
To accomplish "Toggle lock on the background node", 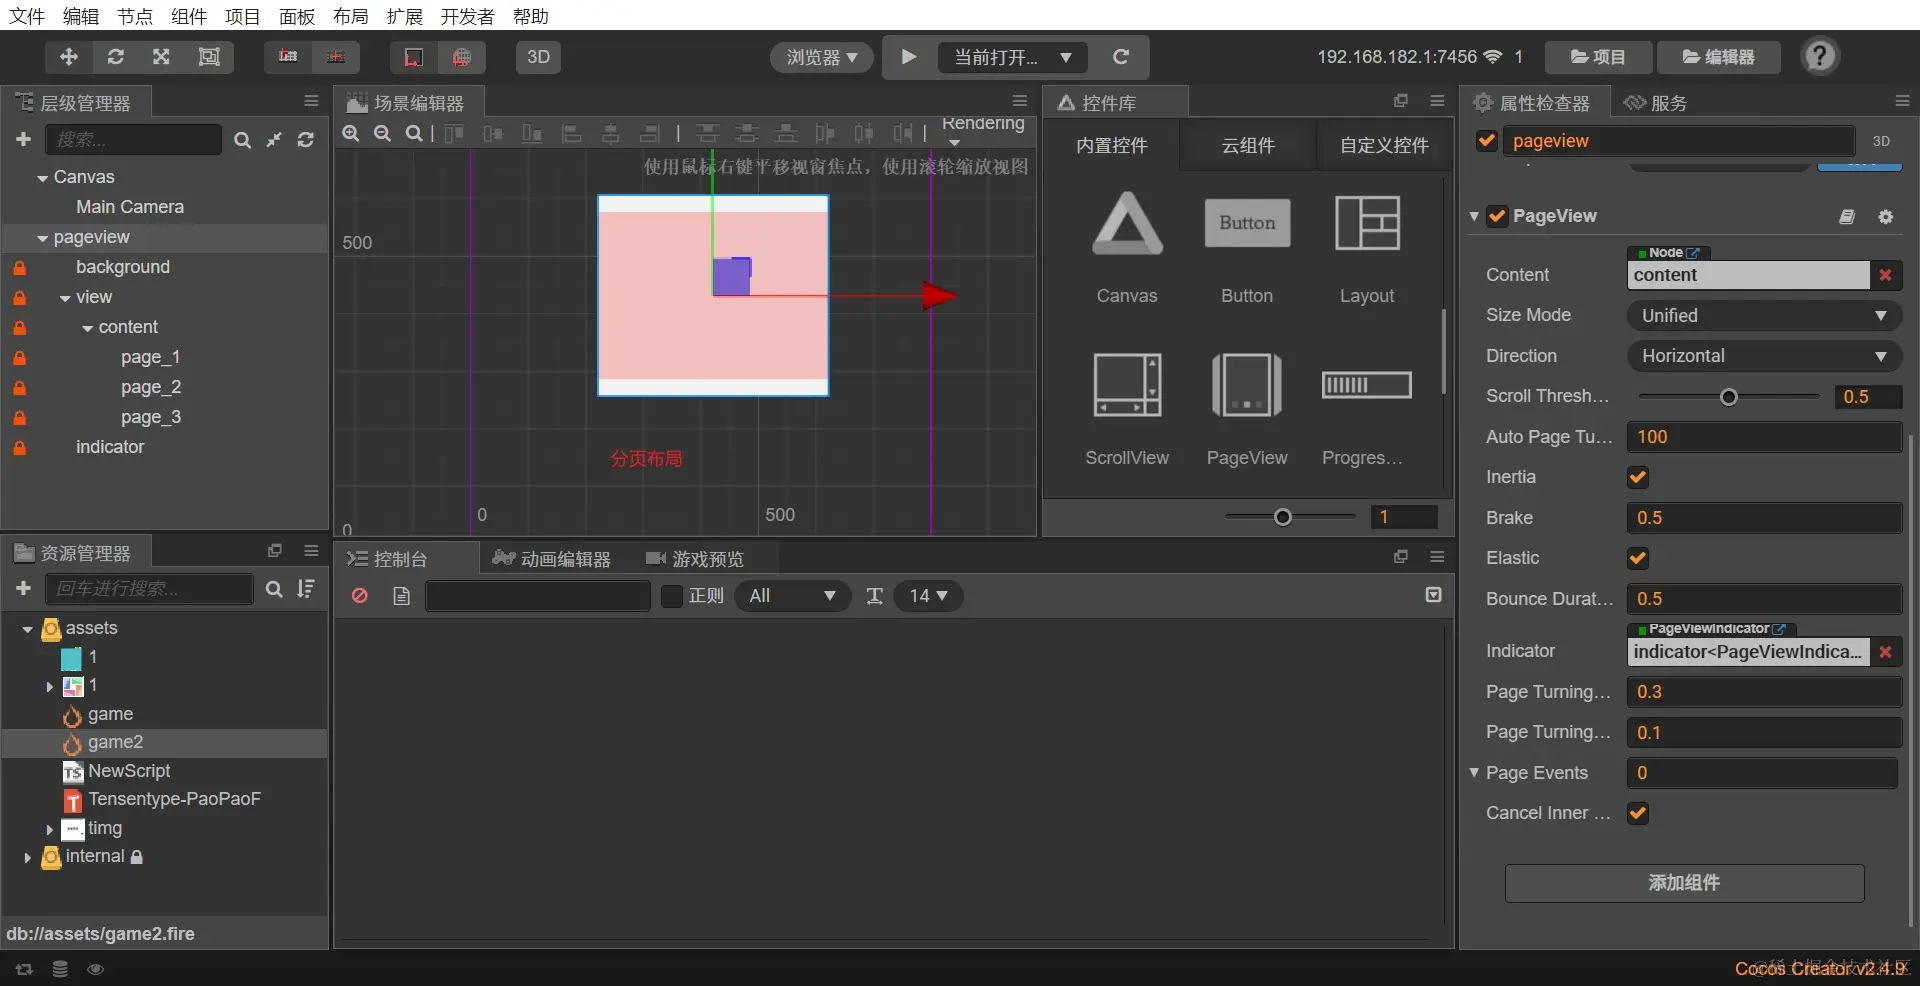I will [x=19, y=268].
